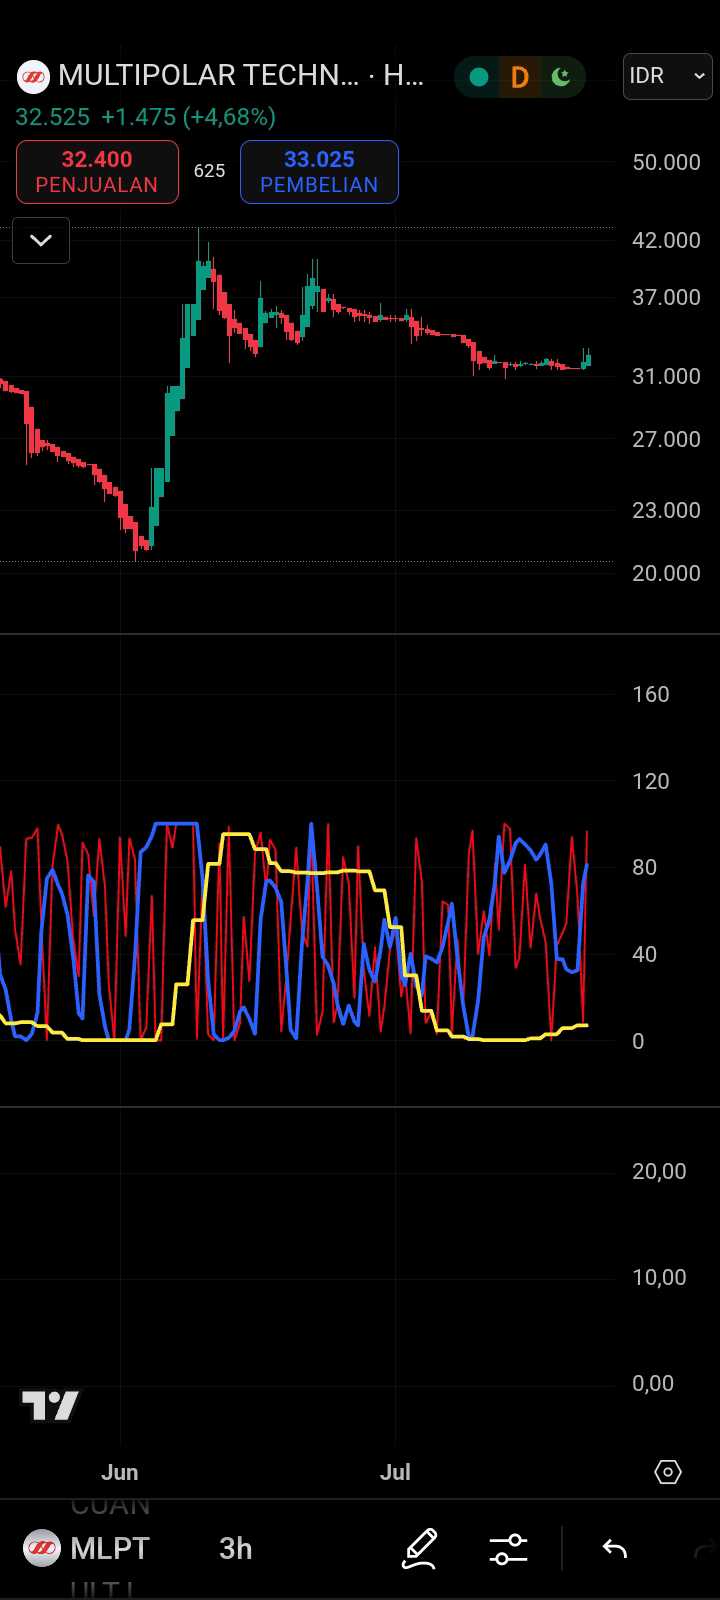Tap the 23.000 price axis label
This screenshot has width=720, height=1600.
(666, 510)
